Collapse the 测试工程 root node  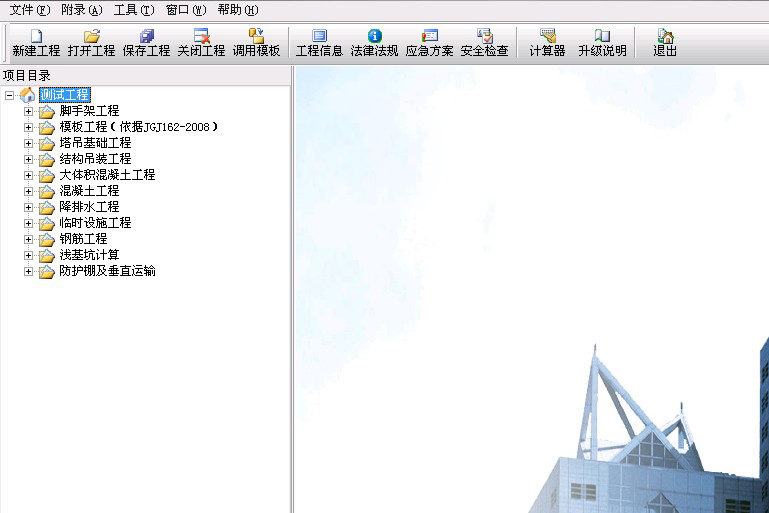coord(9,95)
